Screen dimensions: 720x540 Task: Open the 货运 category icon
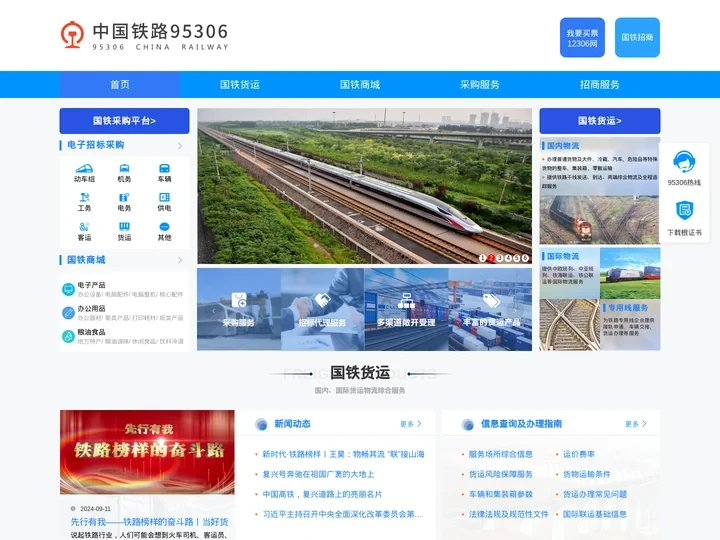click(124, 227)
